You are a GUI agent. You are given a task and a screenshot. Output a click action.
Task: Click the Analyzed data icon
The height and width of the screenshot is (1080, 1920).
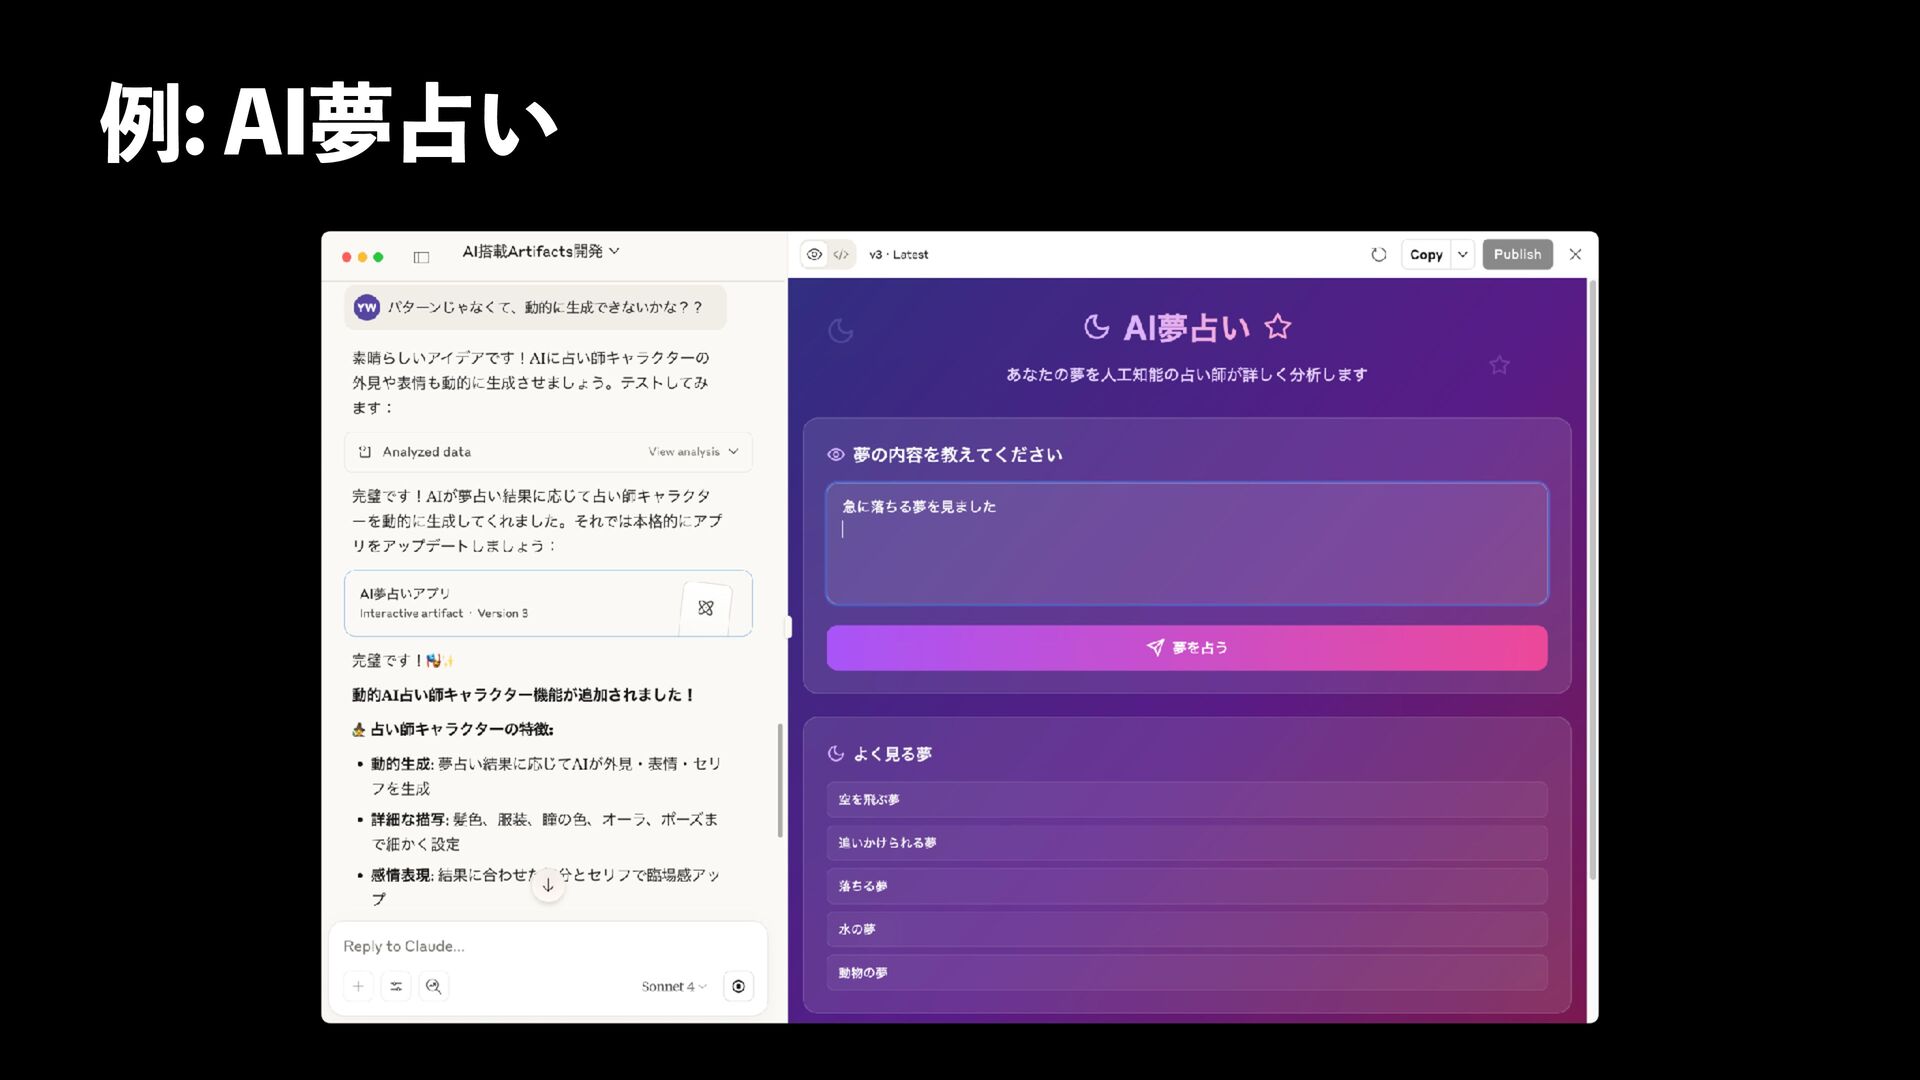tap(365, 452)
